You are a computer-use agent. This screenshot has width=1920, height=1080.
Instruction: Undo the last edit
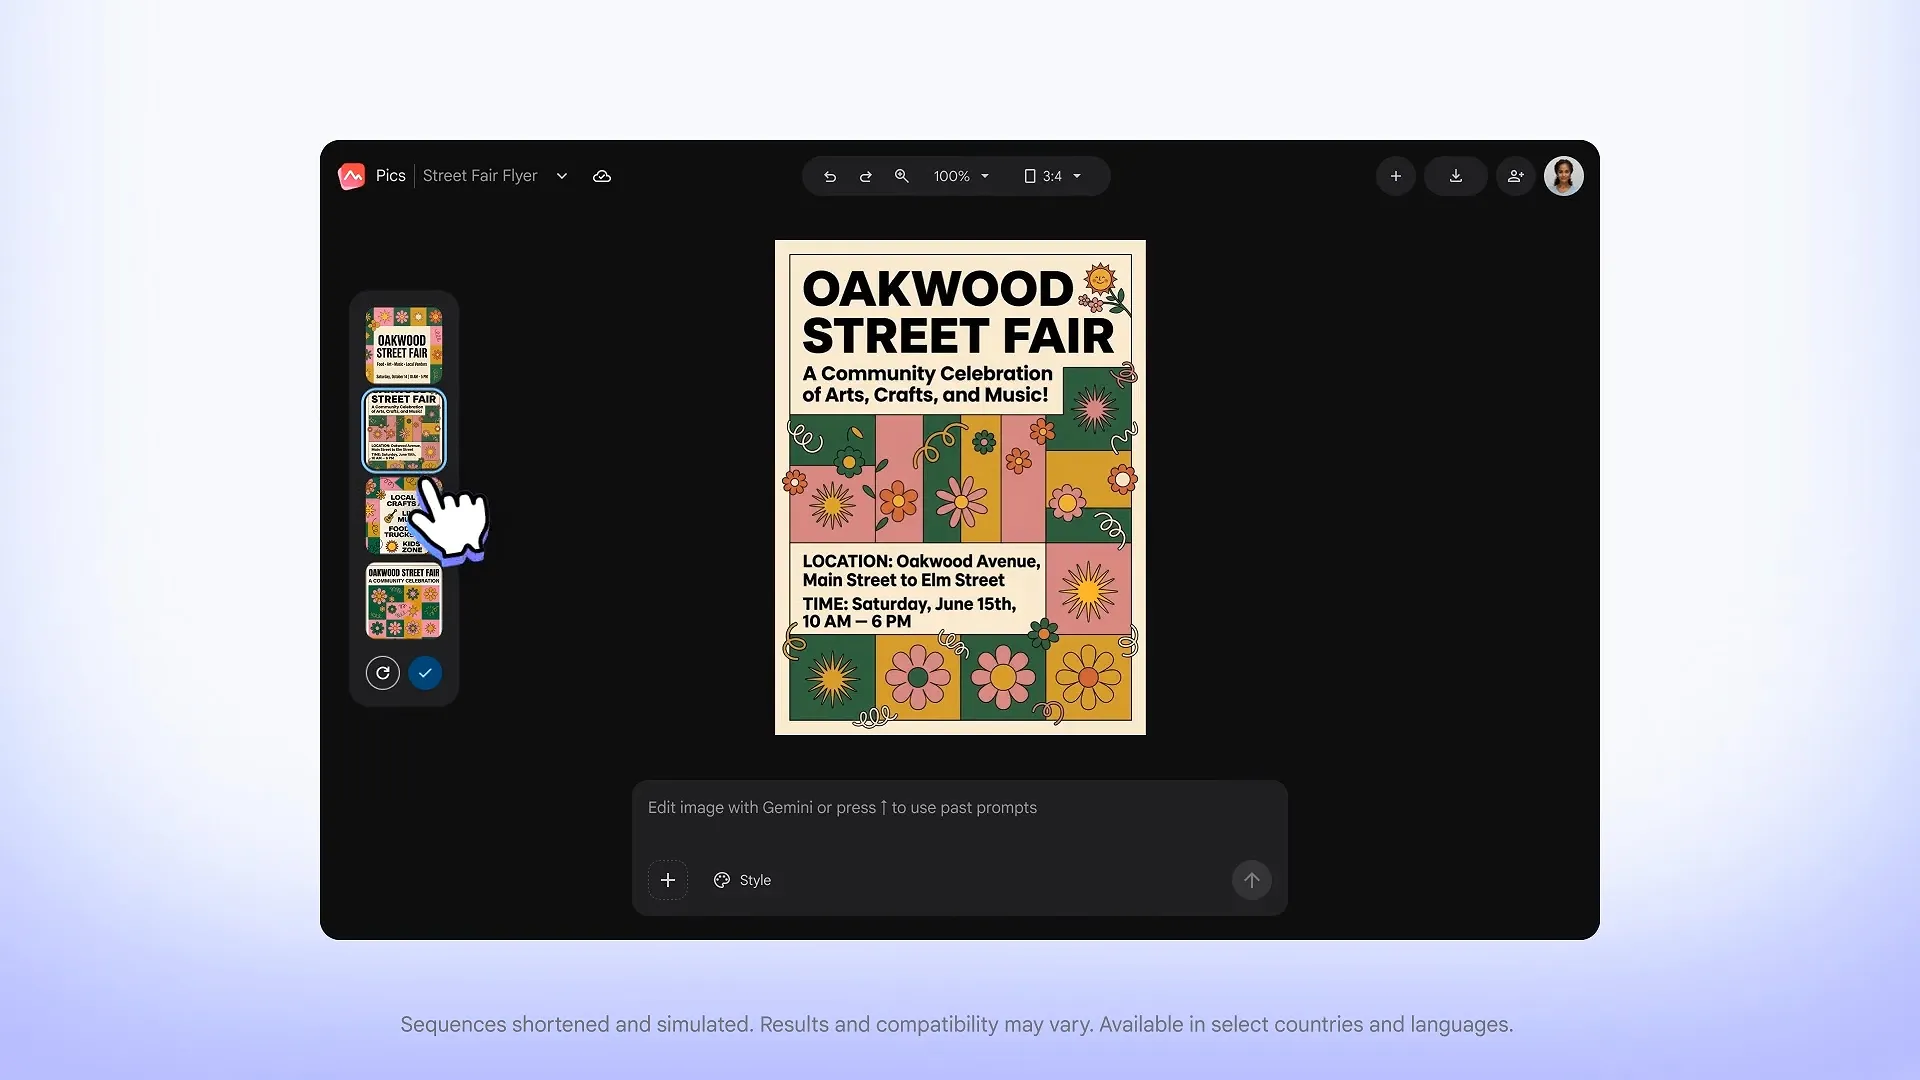point(830,176)
